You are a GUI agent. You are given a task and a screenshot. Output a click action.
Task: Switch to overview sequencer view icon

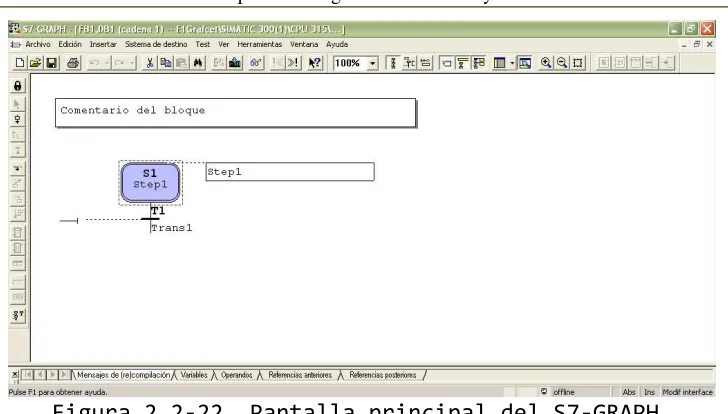point(393,63)
